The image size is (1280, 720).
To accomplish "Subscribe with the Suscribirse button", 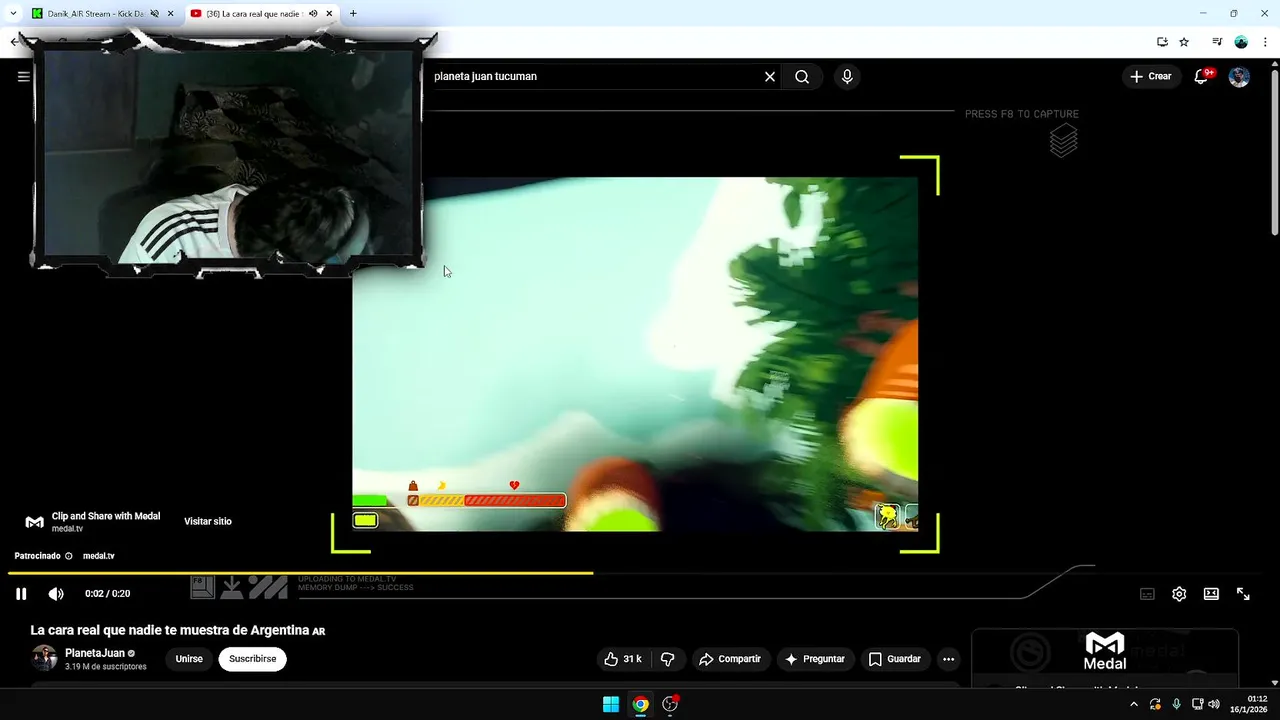I will [253, 659].
